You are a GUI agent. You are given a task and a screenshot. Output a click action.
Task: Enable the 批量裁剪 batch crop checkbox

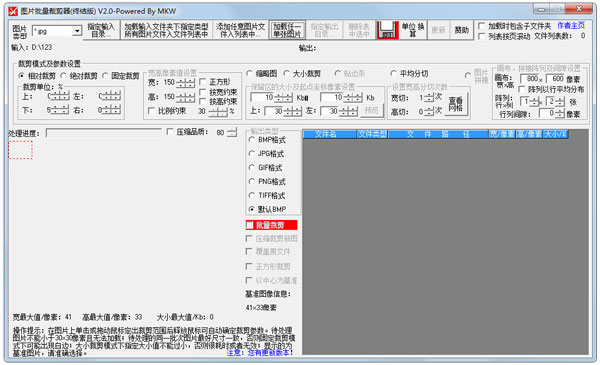[x=250, y=225]
